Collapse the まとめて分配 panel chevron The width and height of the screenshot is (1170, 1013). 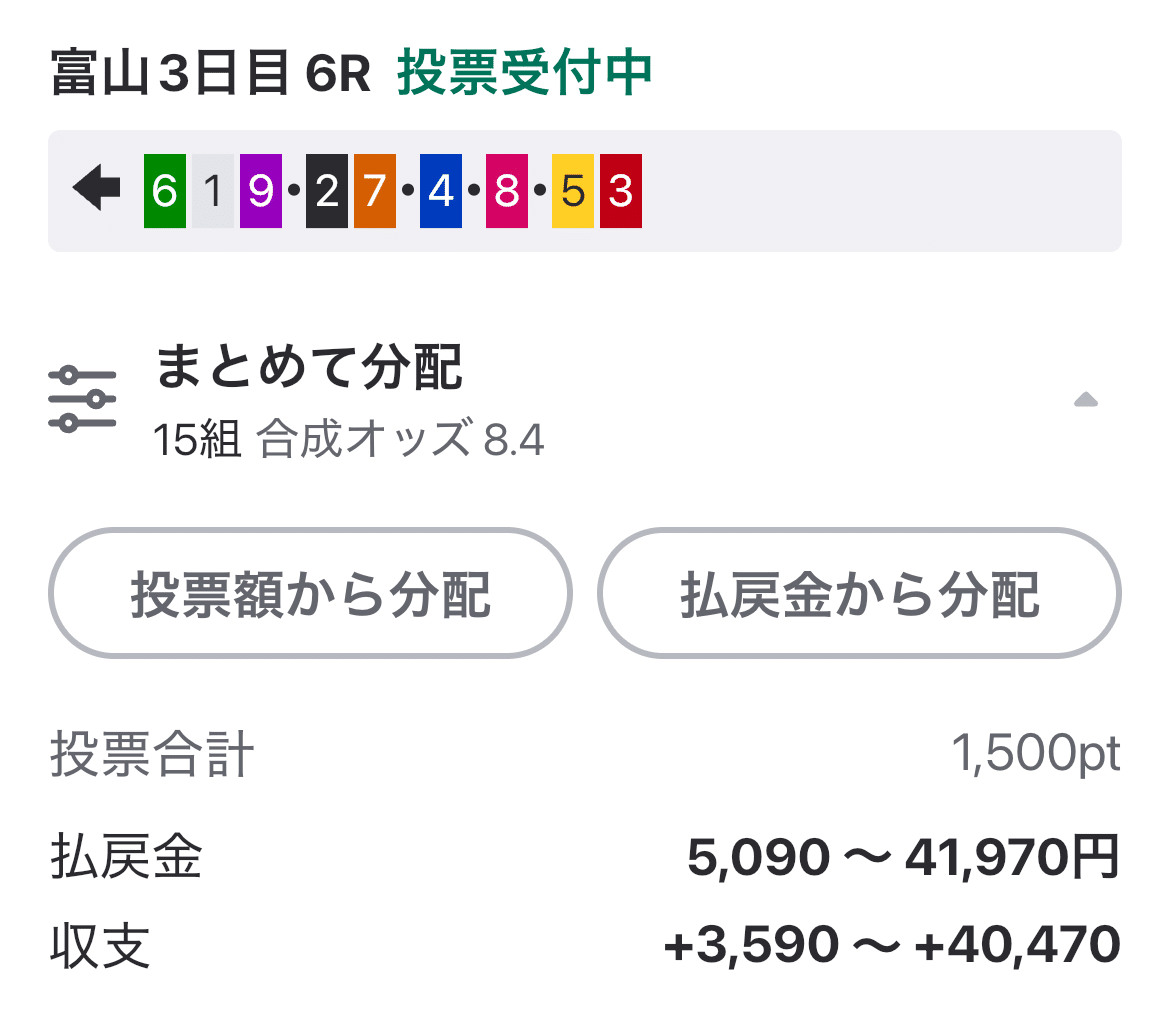pos(1085,400)
